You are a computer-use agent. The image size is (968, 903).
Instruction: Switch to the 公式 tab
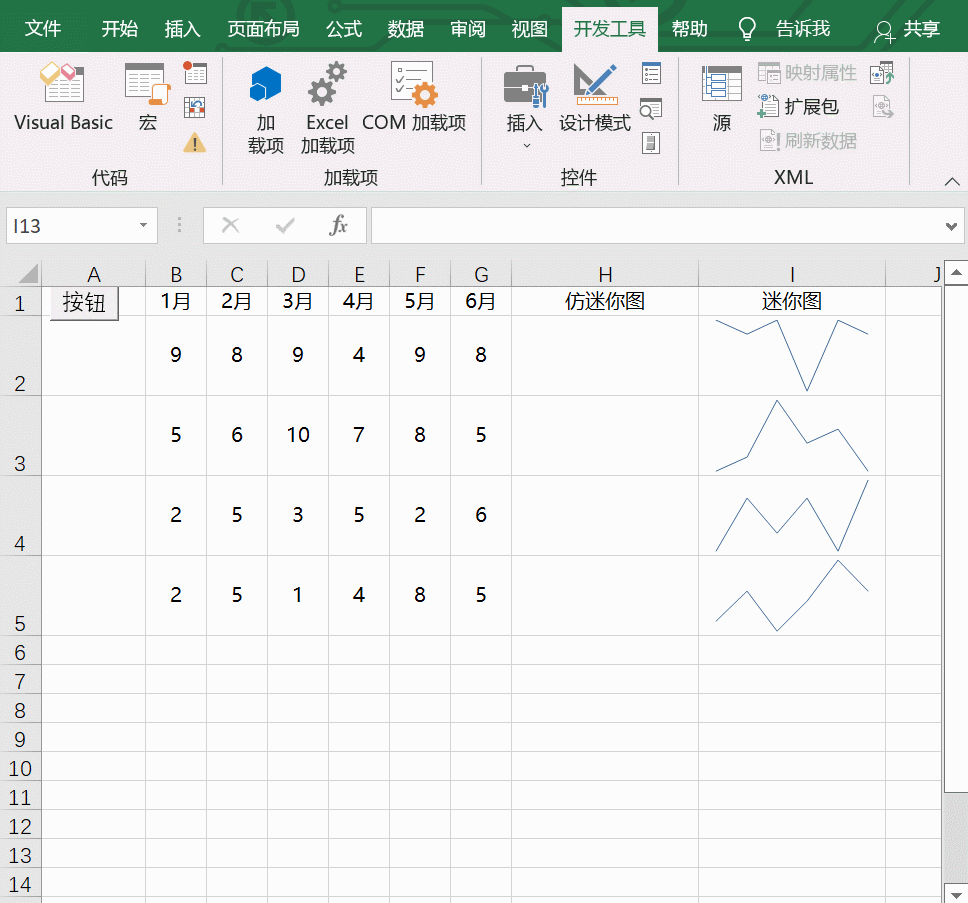[x=344, y=29]
